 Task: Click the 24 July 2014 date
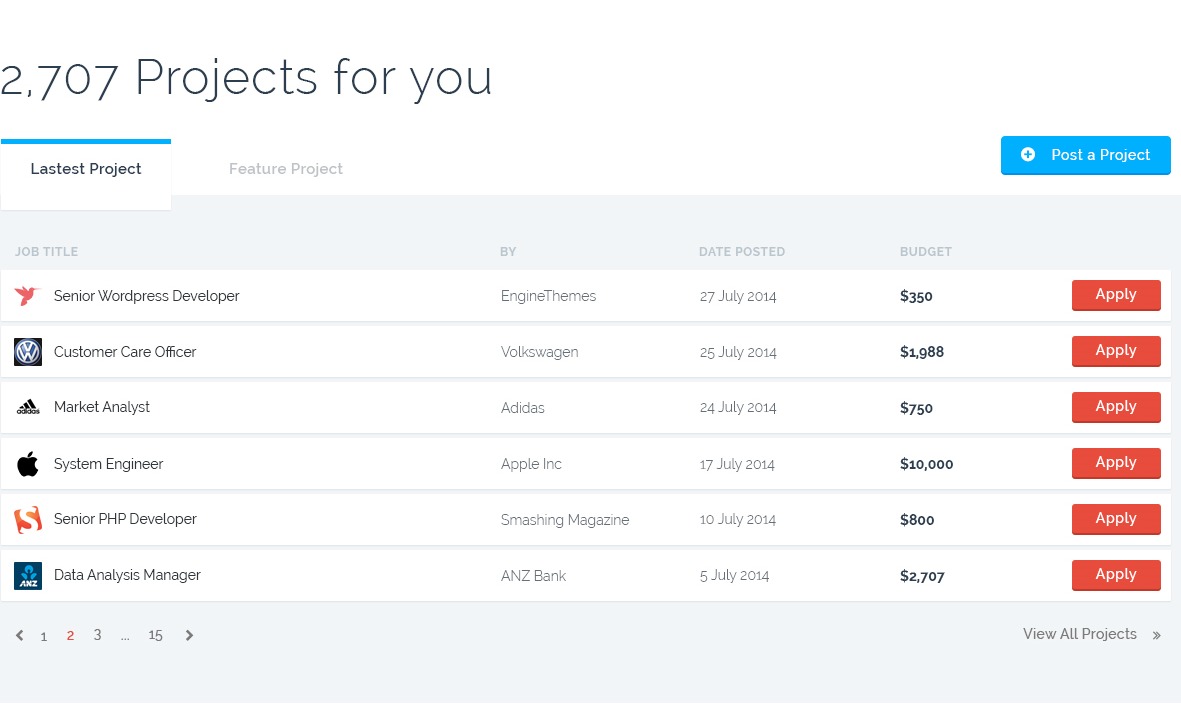pyautogui.click(x=737, y=408)
